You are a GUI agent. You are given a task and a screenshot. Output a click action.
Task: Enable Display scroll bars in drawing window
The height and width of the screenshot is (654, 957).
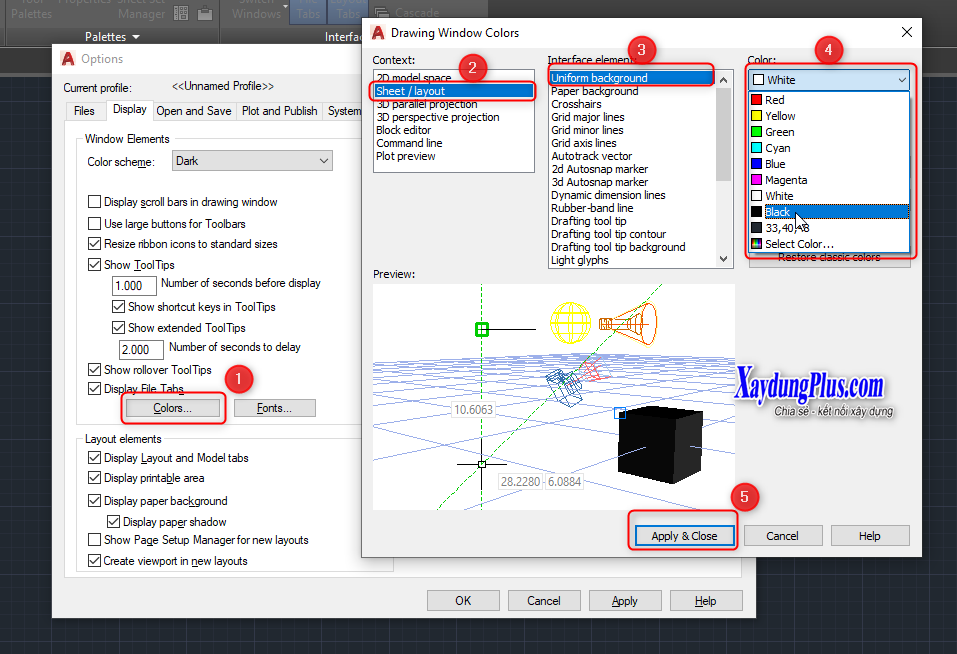click(95, 202)
